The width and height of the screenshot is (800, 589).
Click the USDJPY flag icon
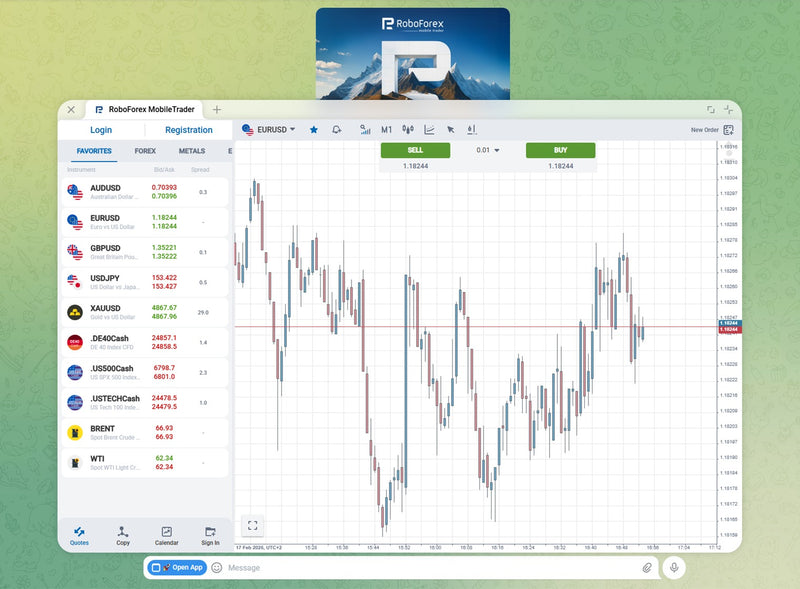tap(75, 282)
